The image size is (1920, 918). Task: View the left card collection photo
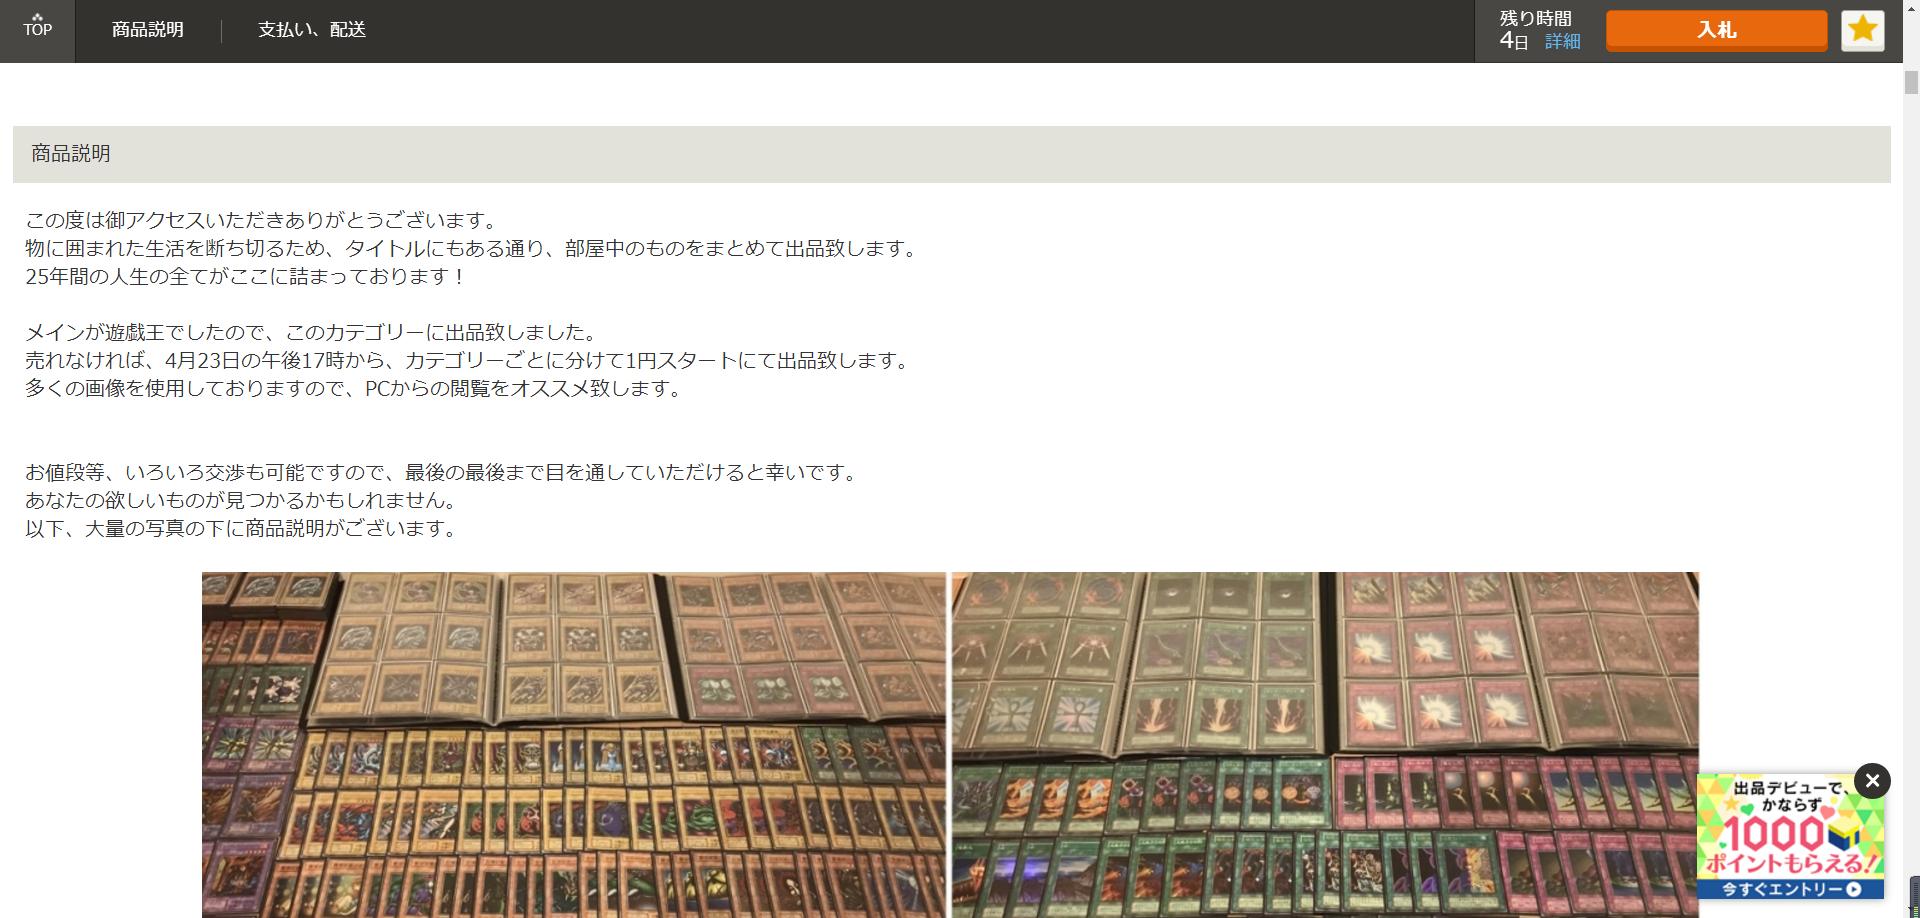click(573, 745)
